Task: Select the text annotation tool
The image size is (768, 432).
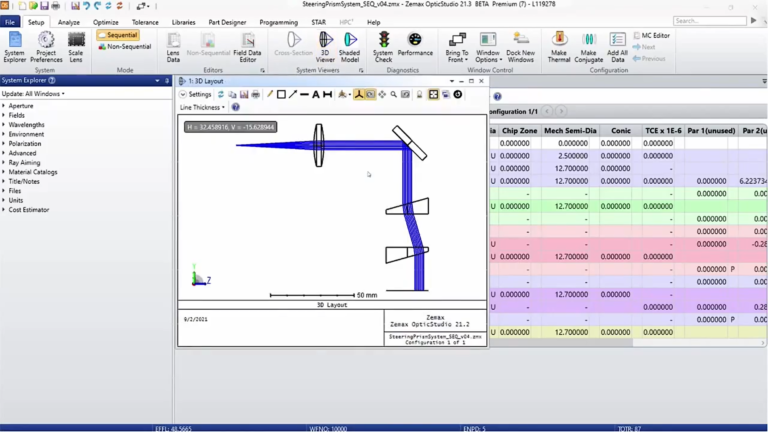Action: [x=316, y=95]
